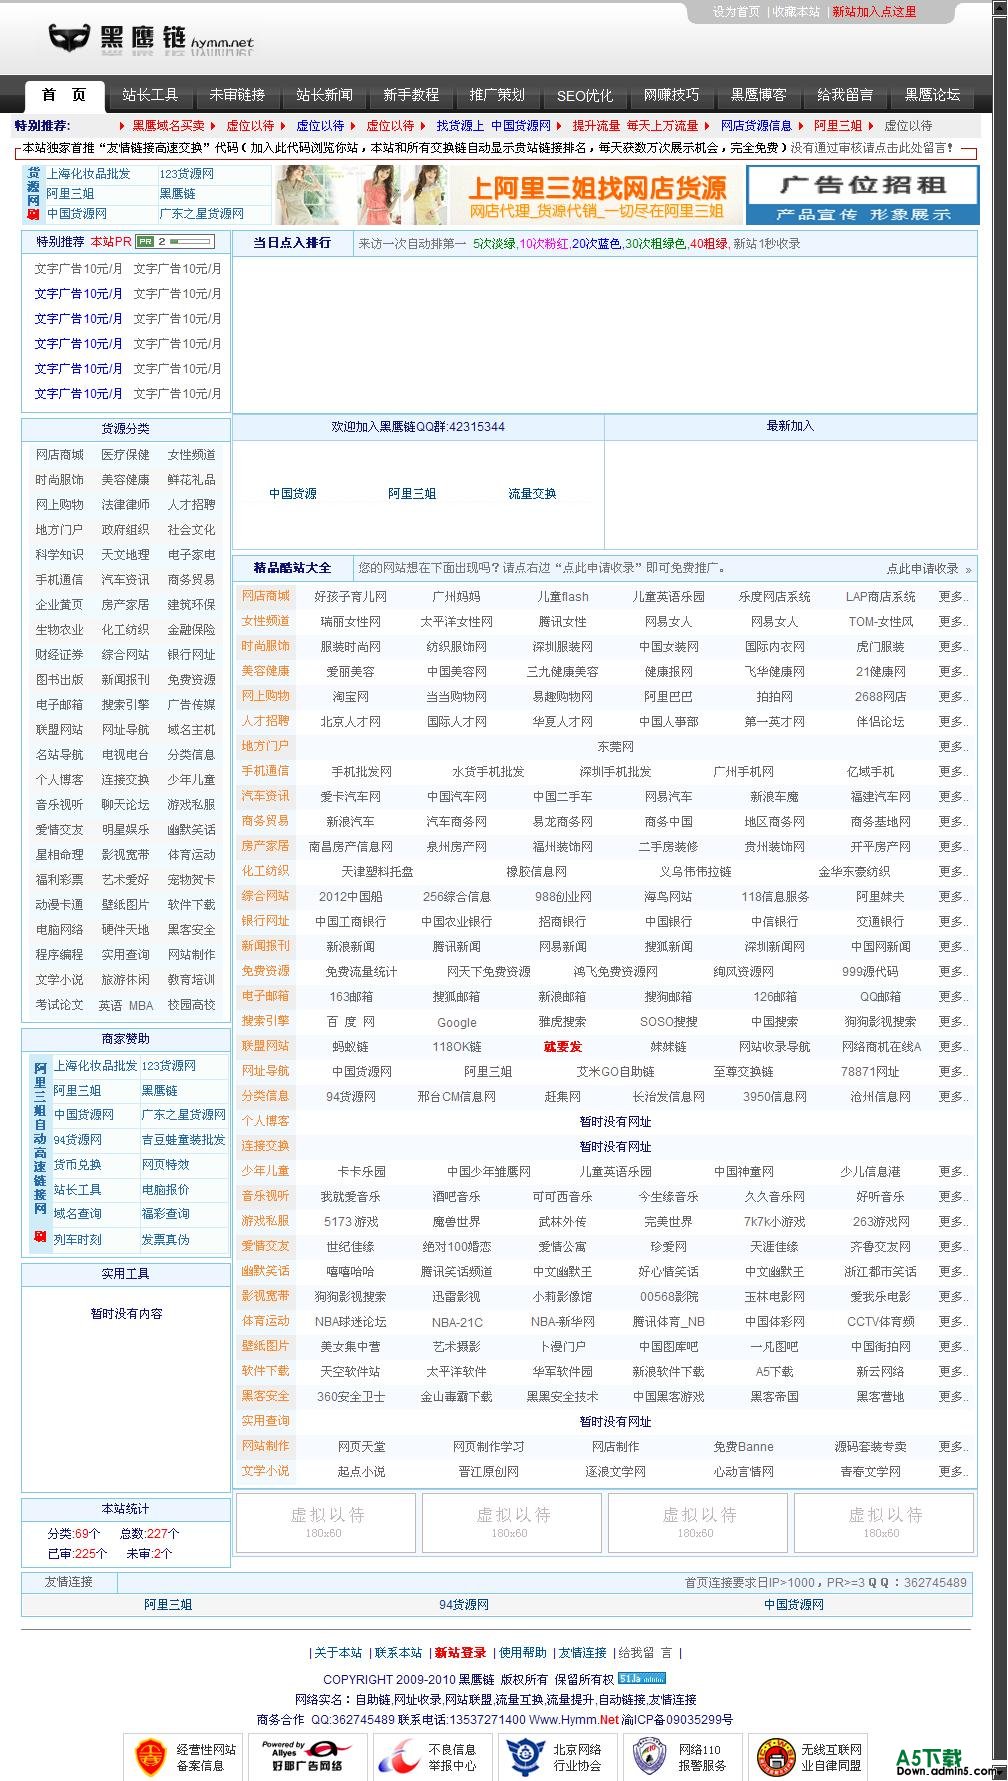Image resolution: width=1008 pixels, height=1781 pixels.
Task: Click 设为首页 at the top
Action: pos(736,12)
